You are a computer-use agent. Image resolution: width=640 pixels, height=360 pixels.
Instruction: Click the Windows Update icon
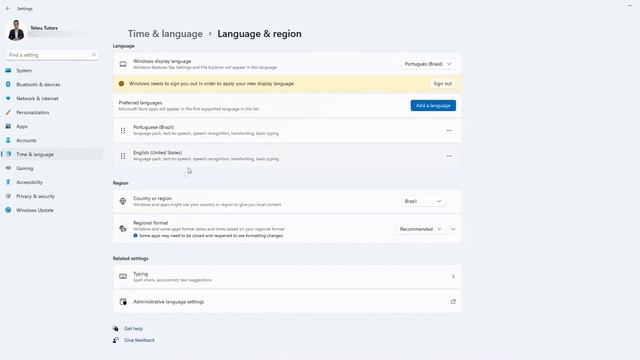click(8, 210)
